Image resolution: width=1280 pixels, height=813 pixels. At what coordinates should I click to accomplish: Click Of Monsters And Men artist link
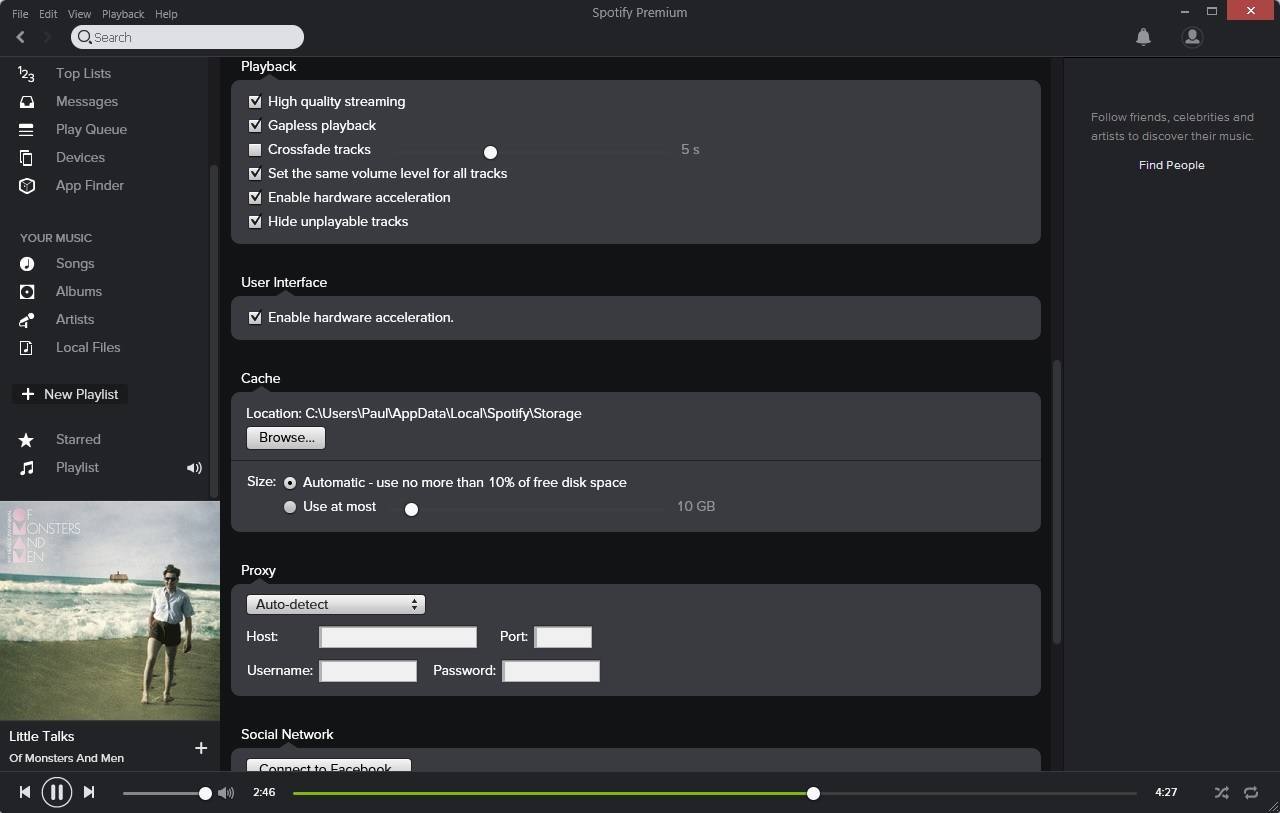(x=66, y=758)
